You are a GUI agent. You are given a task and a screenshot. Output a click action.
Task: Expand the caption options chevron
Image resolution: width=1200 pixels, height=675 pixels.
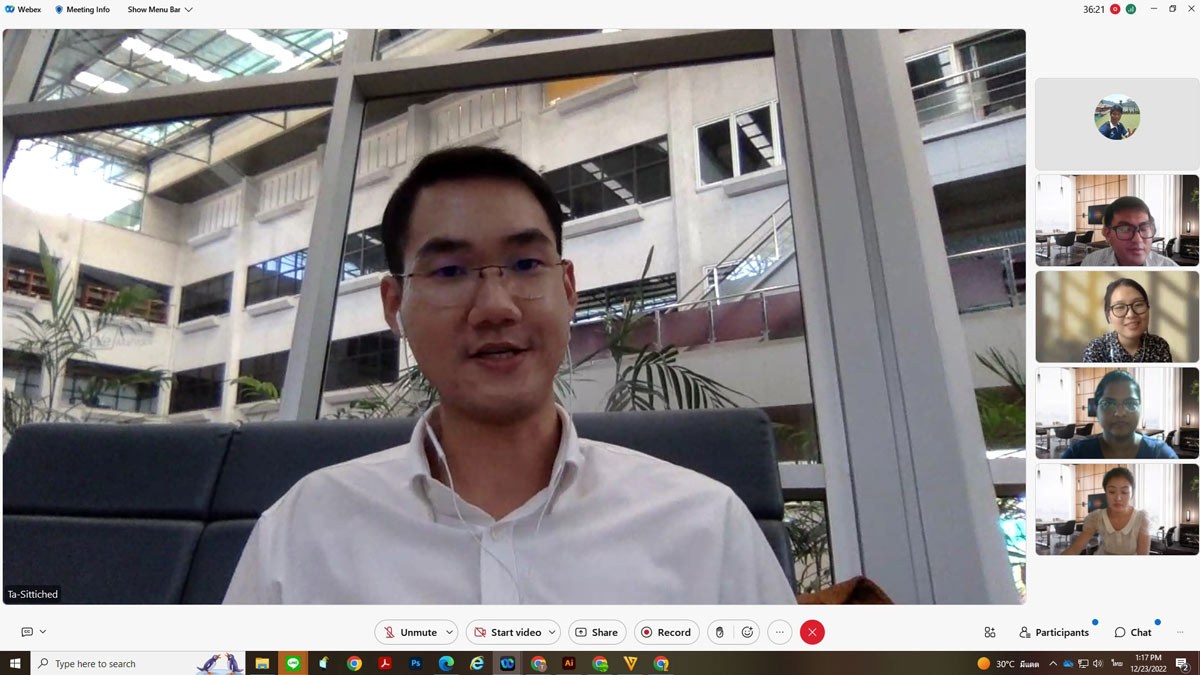(x=43, y=632)
